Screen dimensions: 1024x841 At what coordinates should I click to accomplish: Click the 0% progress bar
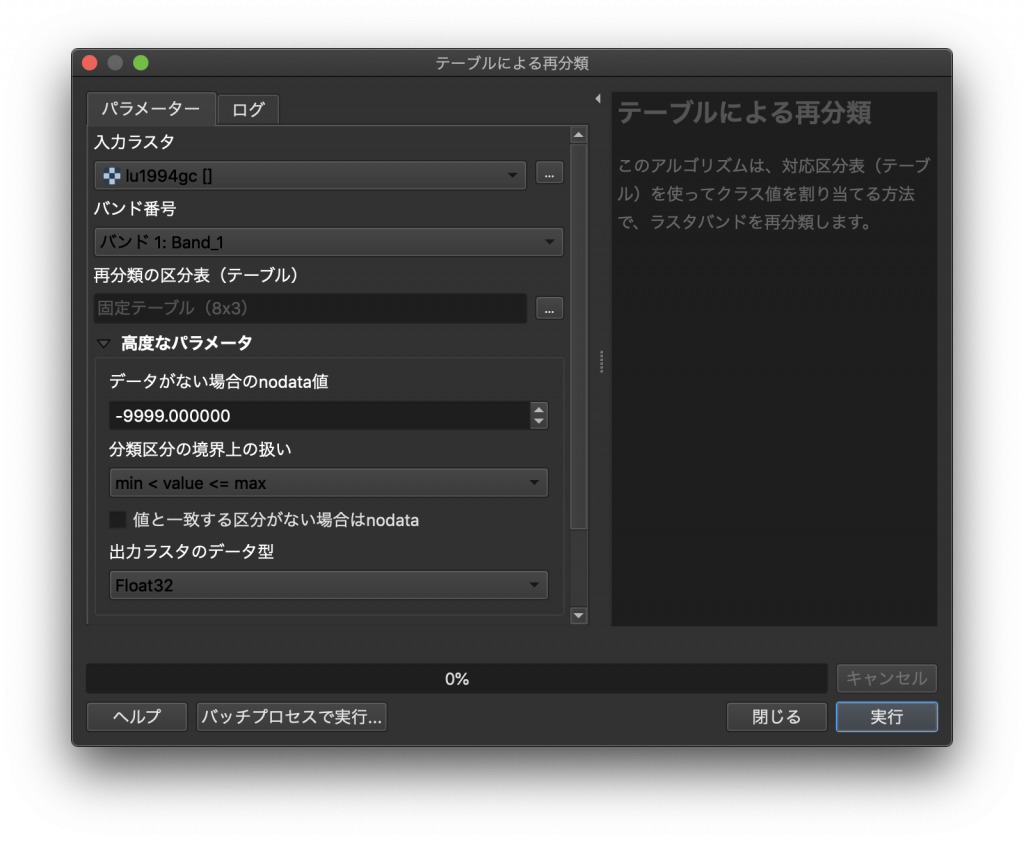coord(456,679)
